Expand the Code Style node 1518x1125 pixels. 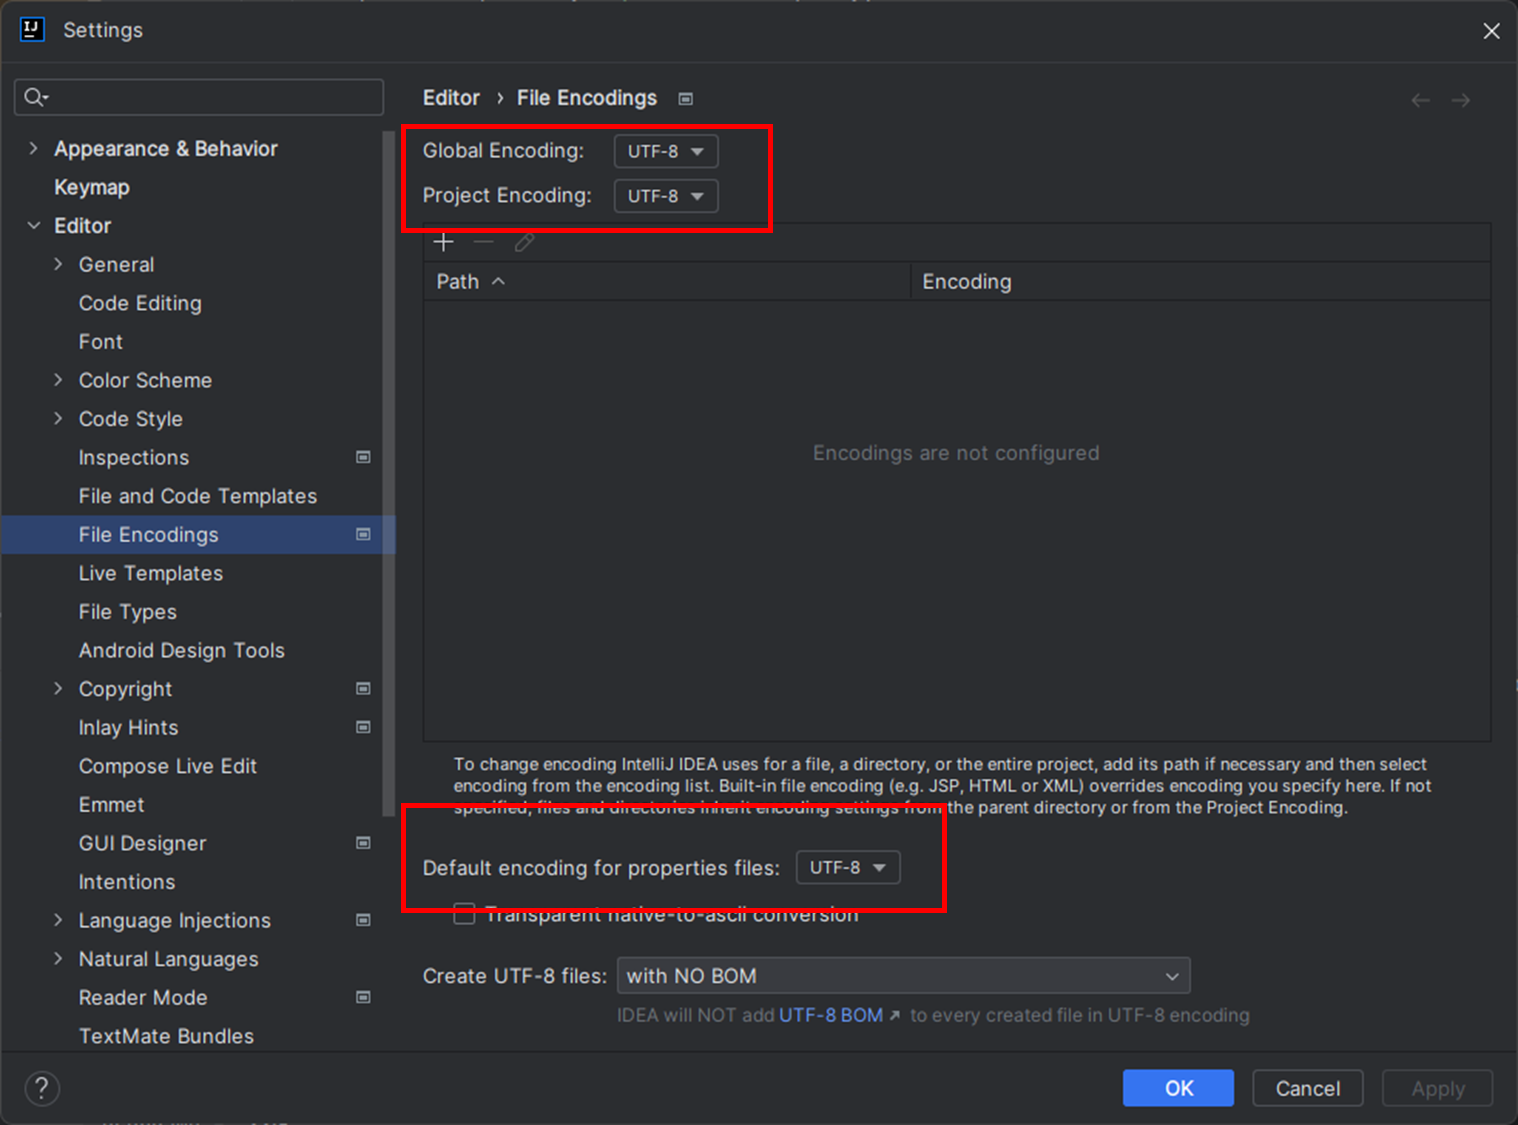pyautogui.click(x=58, y=418)
